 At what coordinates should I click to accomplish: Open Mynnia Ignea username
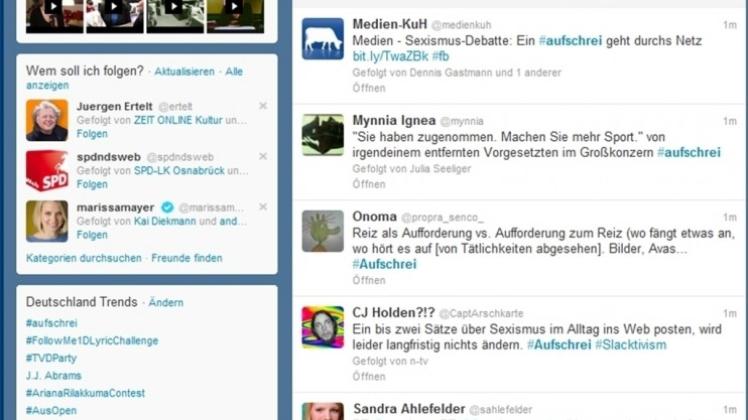click(394, 120)
